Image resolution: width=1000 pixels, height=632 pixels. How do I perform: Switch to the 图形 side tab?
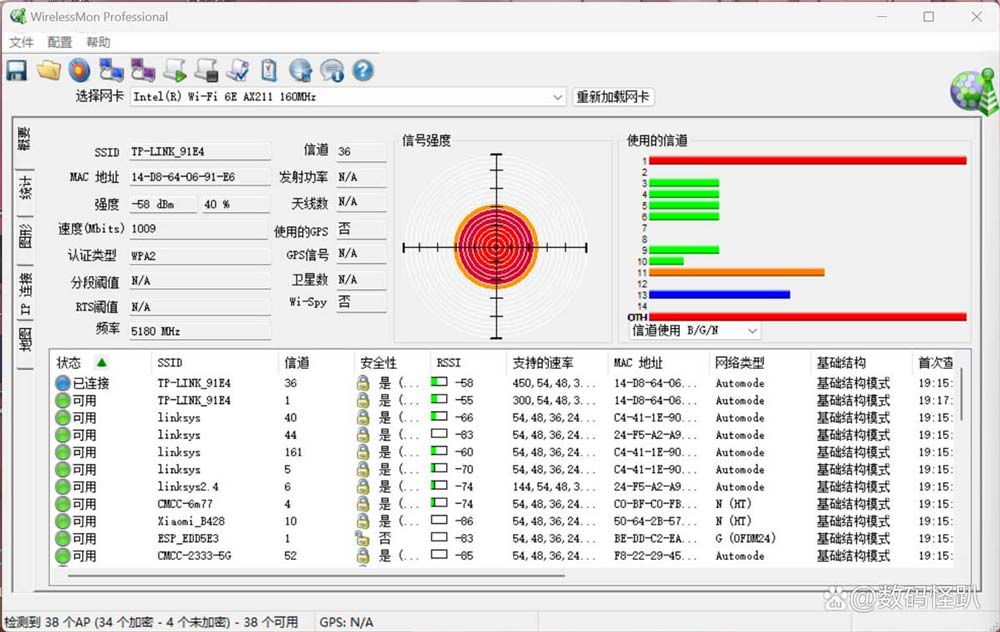pyautogui.click(x=25, y=236)
